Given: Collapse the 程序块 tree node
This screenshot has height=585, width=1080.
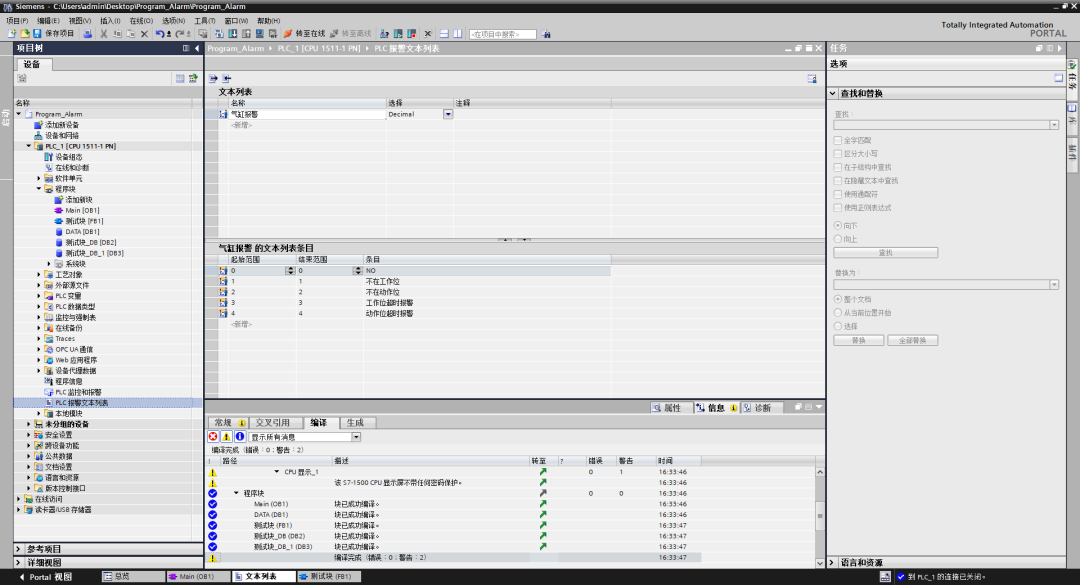Looking at the screenshot, I should pos(39,189).
